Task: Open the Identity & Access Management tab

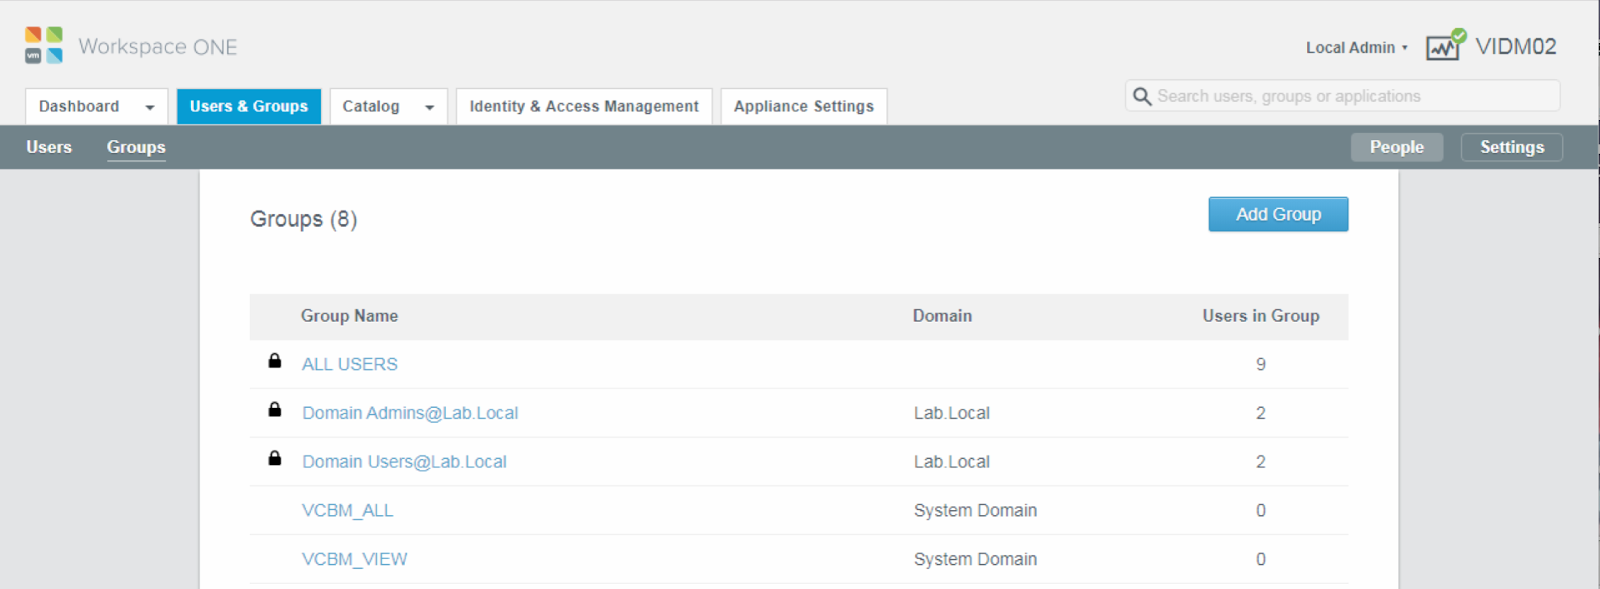Action: click(584, 106)
